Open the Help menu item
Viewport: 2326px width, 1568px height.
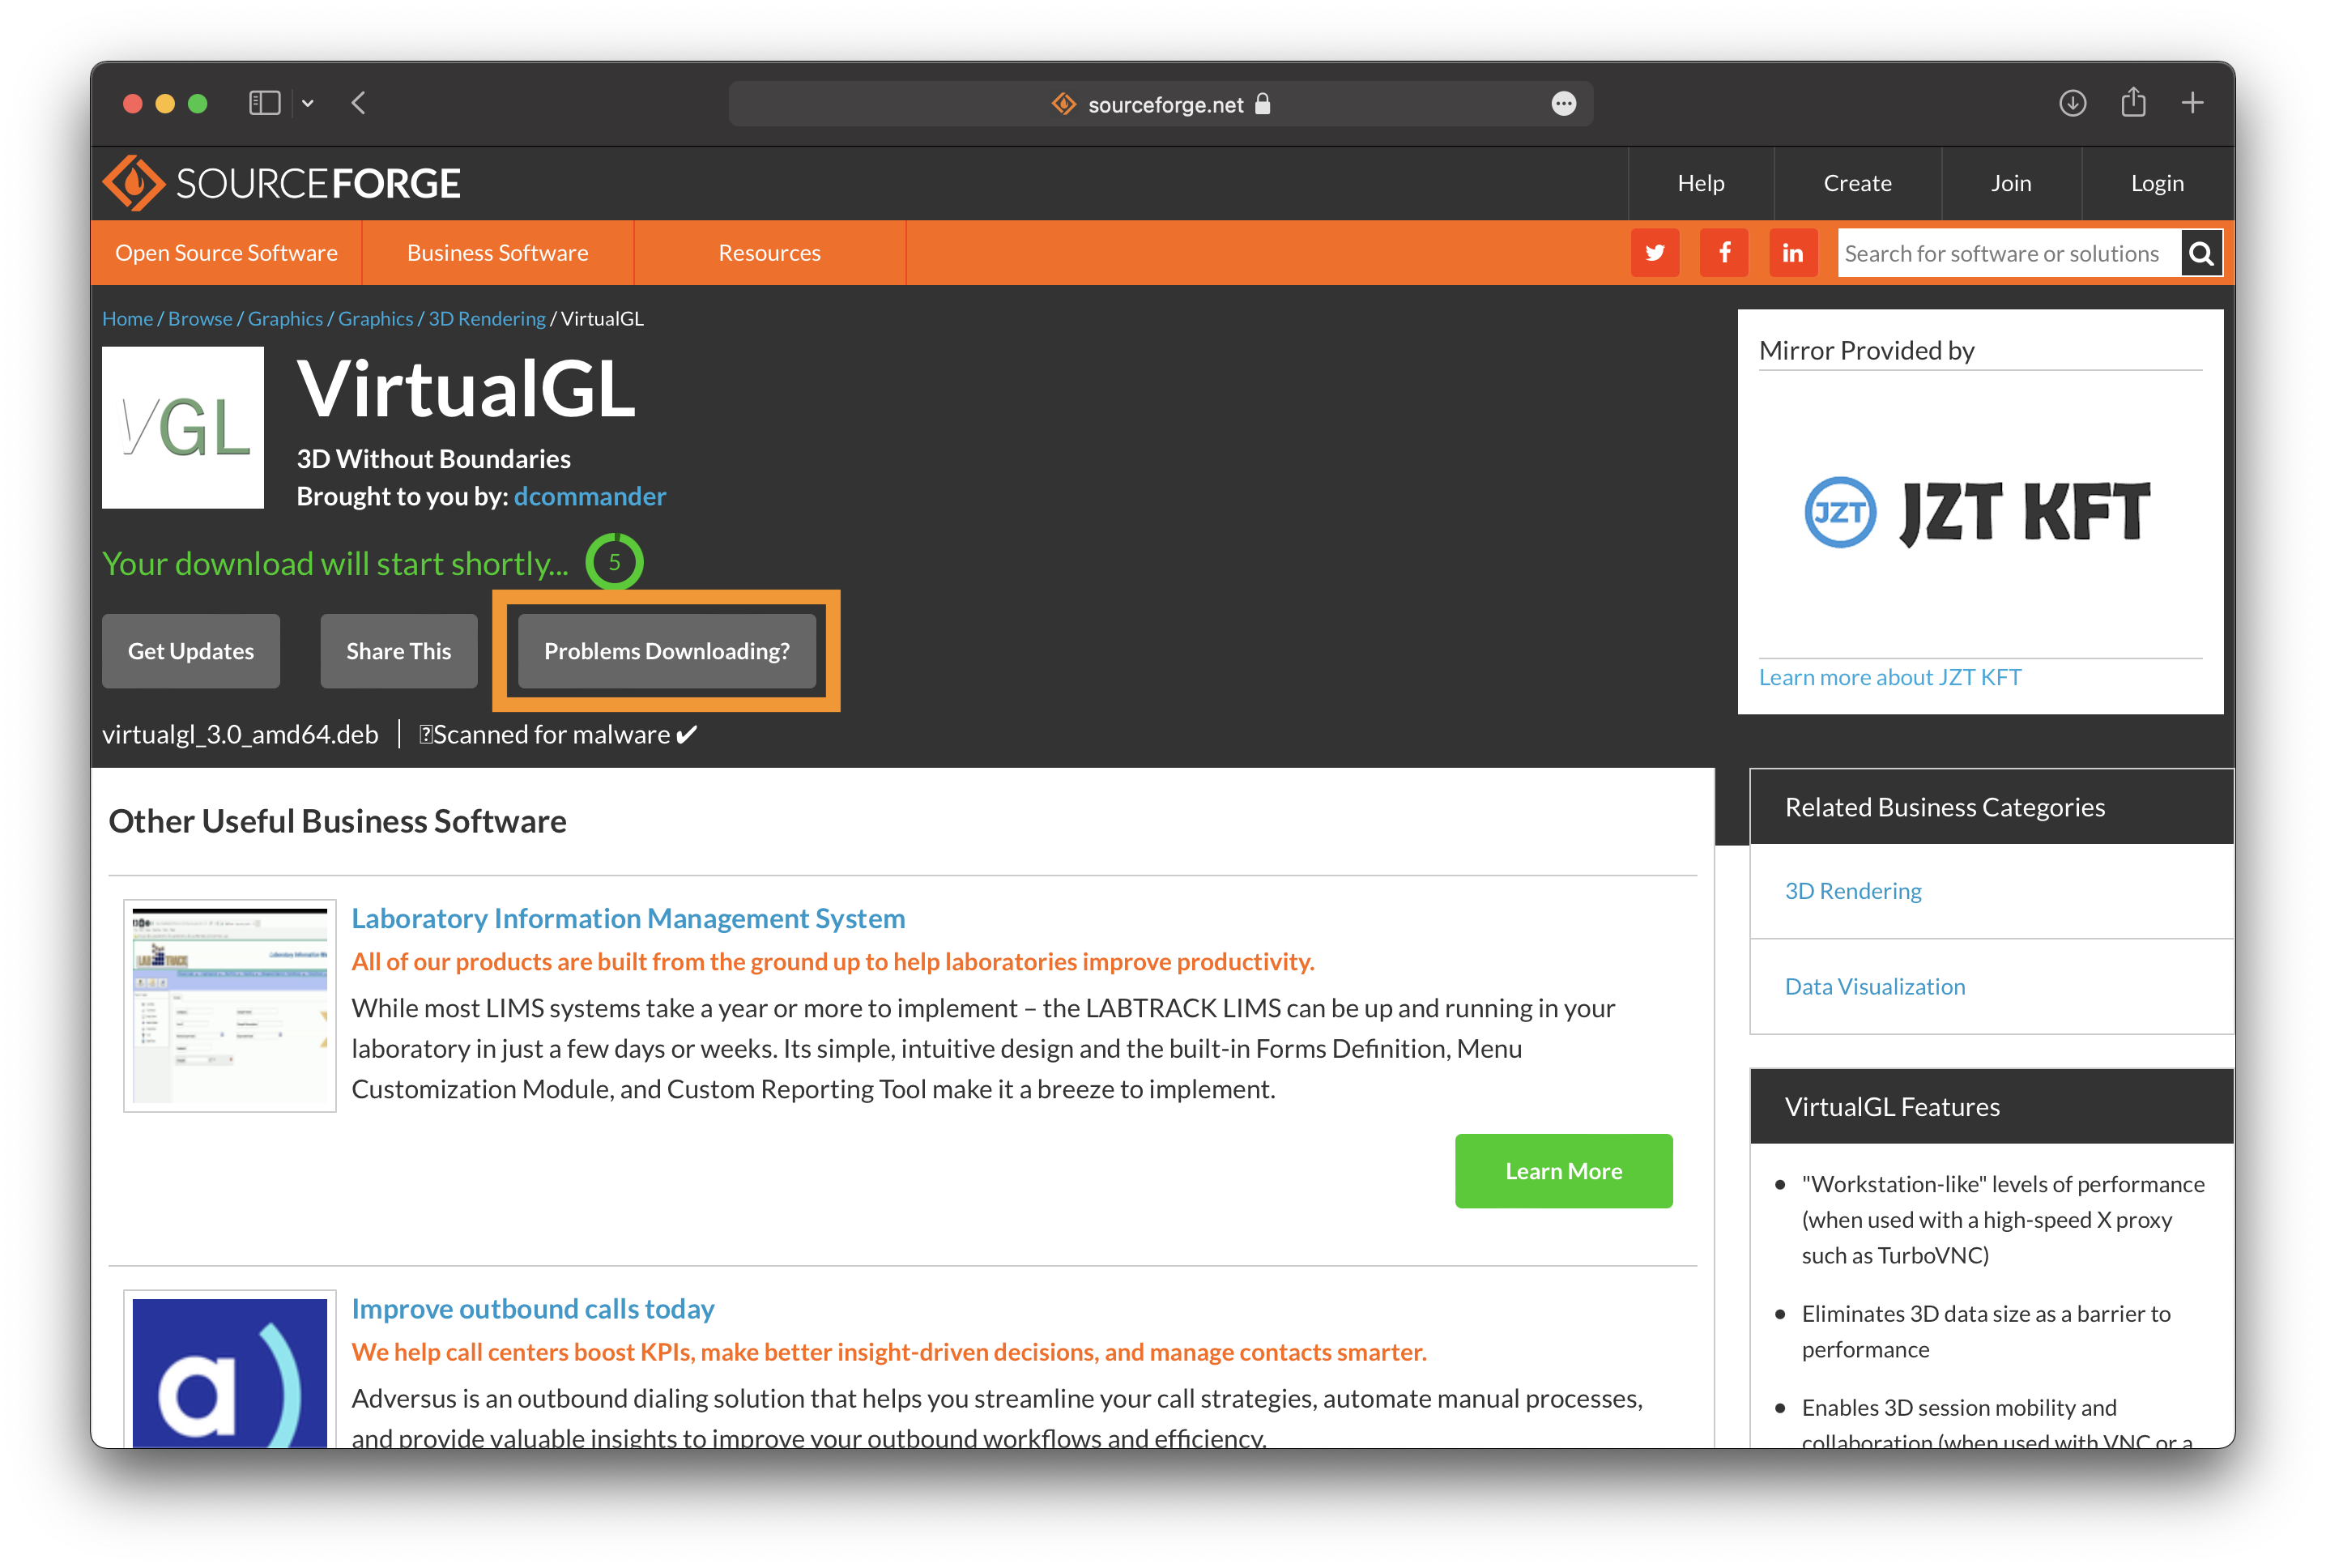pyautogui.click(x=1700, y=183)
